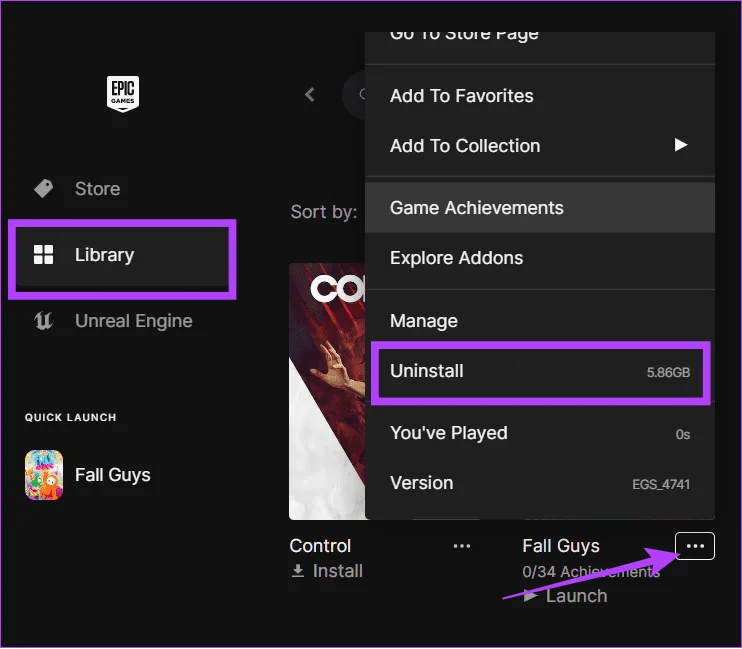Click the Library grid icon

tap(44, 255)
